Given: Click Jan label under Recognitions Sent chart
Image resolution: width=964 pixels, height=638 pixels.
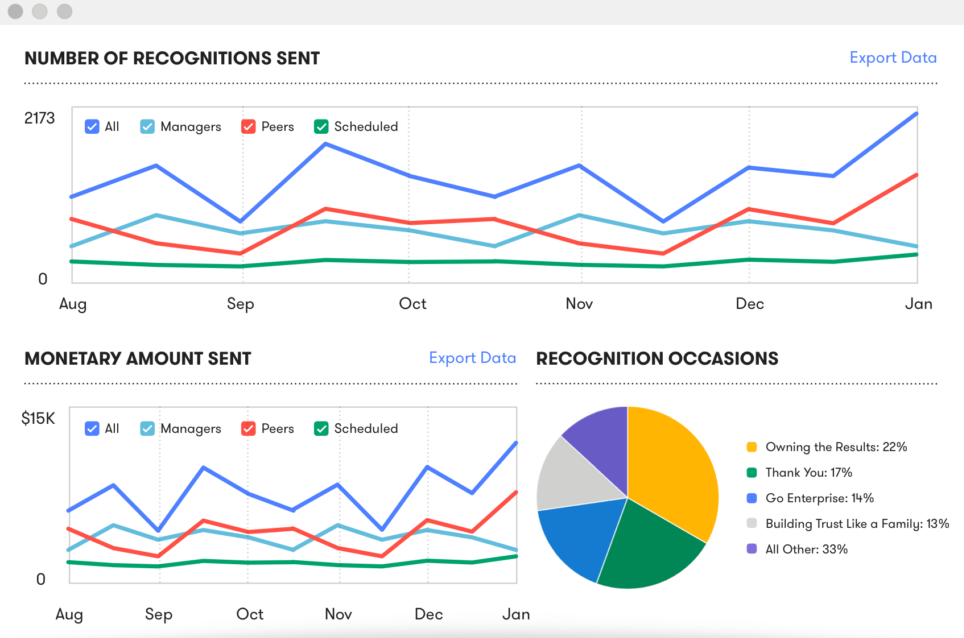Looking at the screenshot, I should pyautogui.click(x=919, y=304).
